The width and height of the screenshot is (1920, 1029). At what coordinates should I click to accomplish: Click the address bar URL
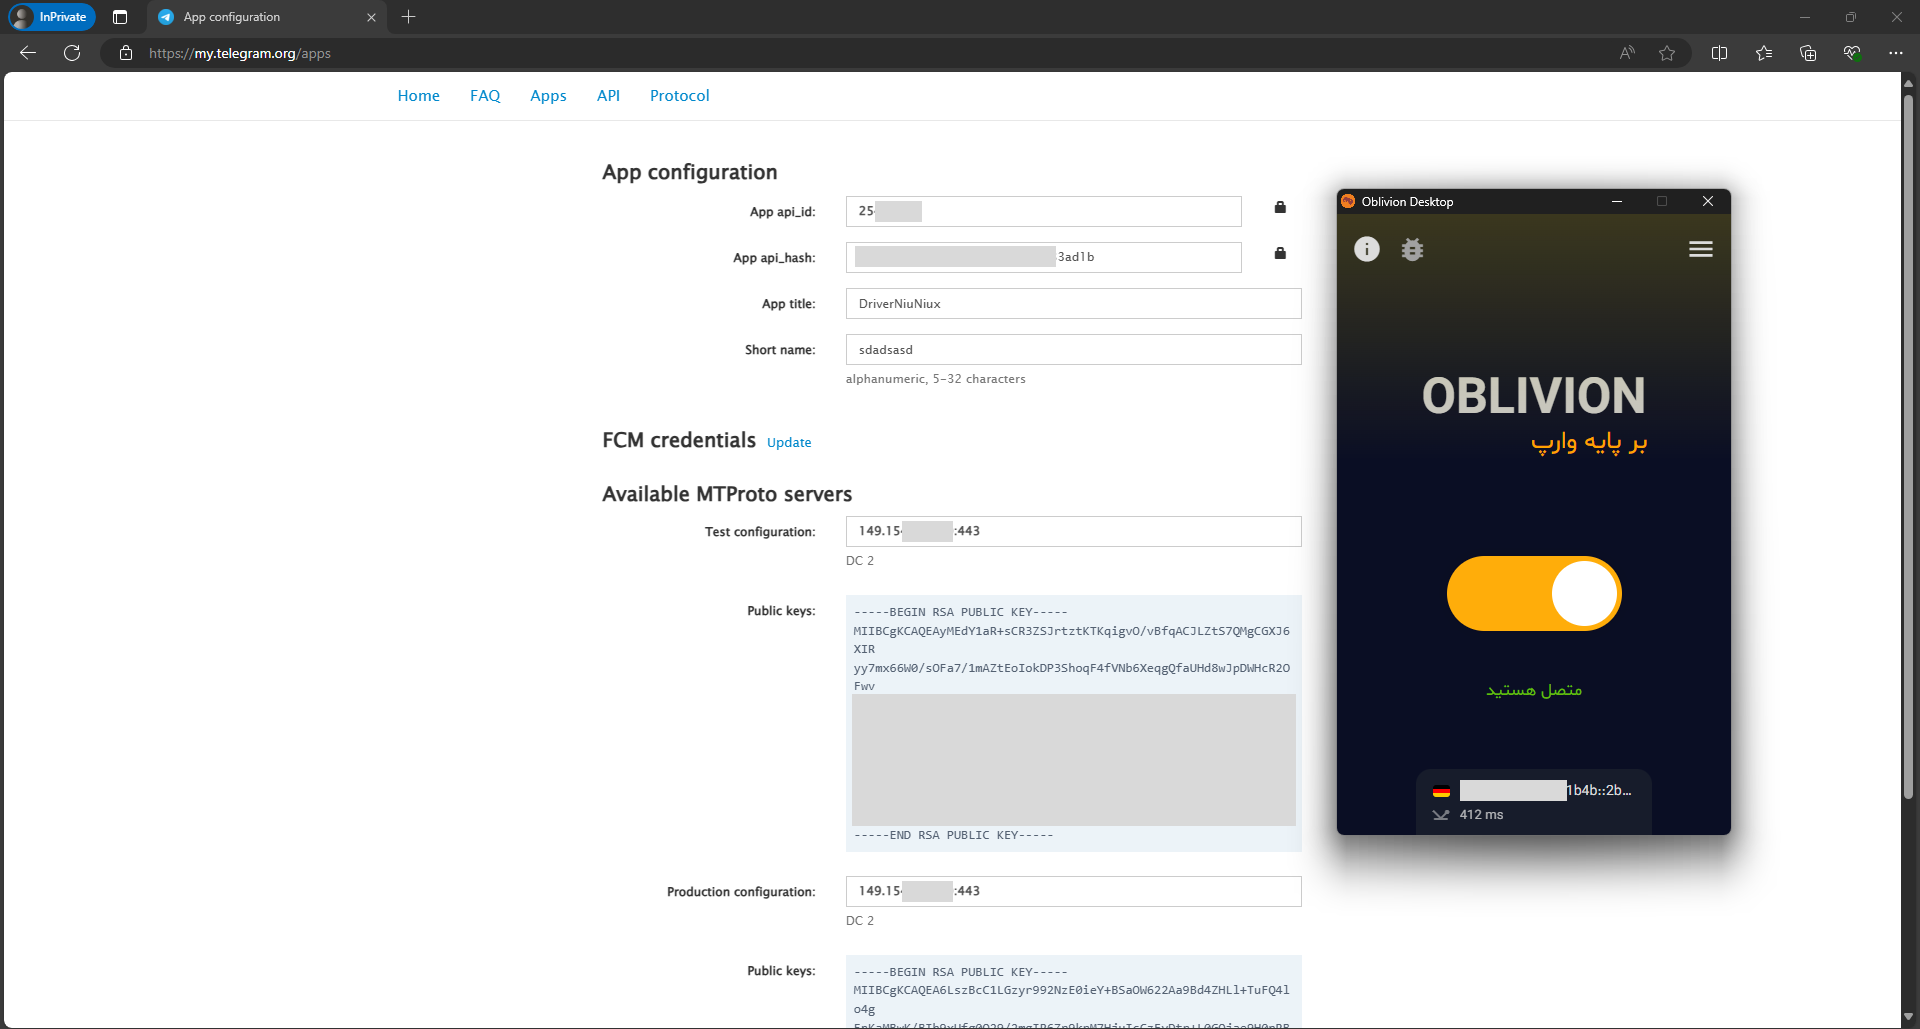click(x=240, y=53)
